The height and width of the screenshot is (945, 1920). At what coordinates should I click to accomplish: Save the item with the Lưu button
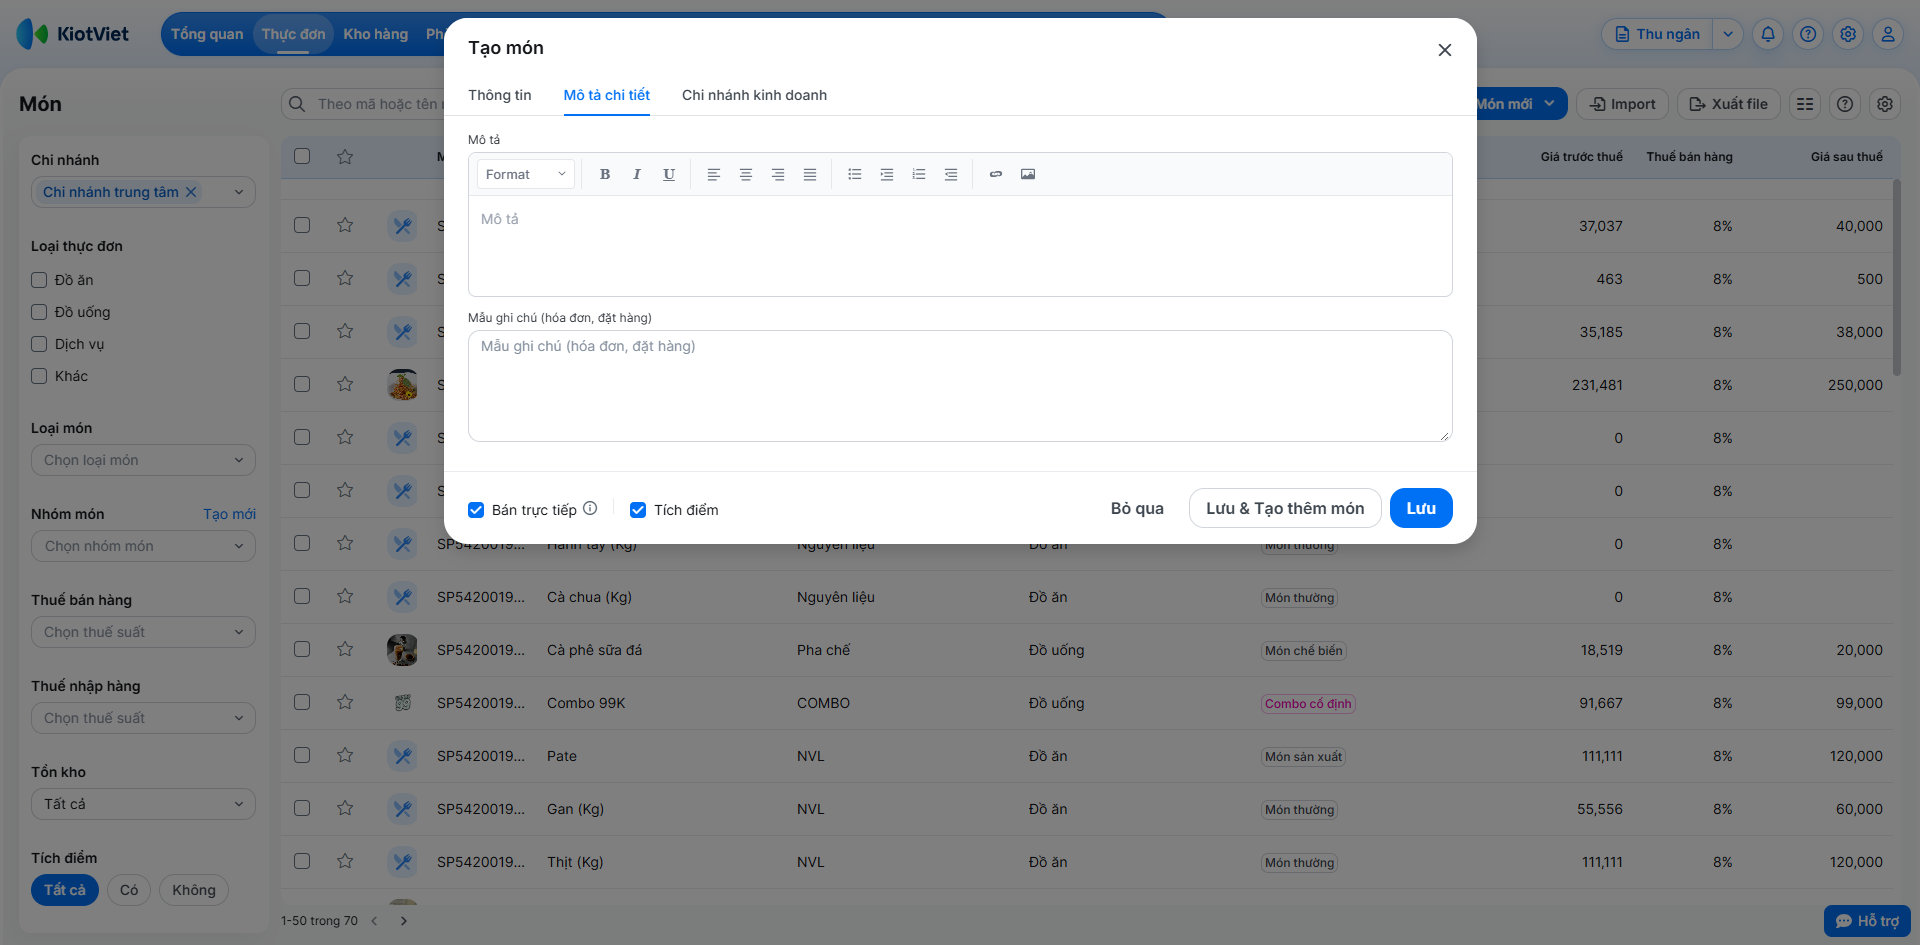tap(1421, 508)
